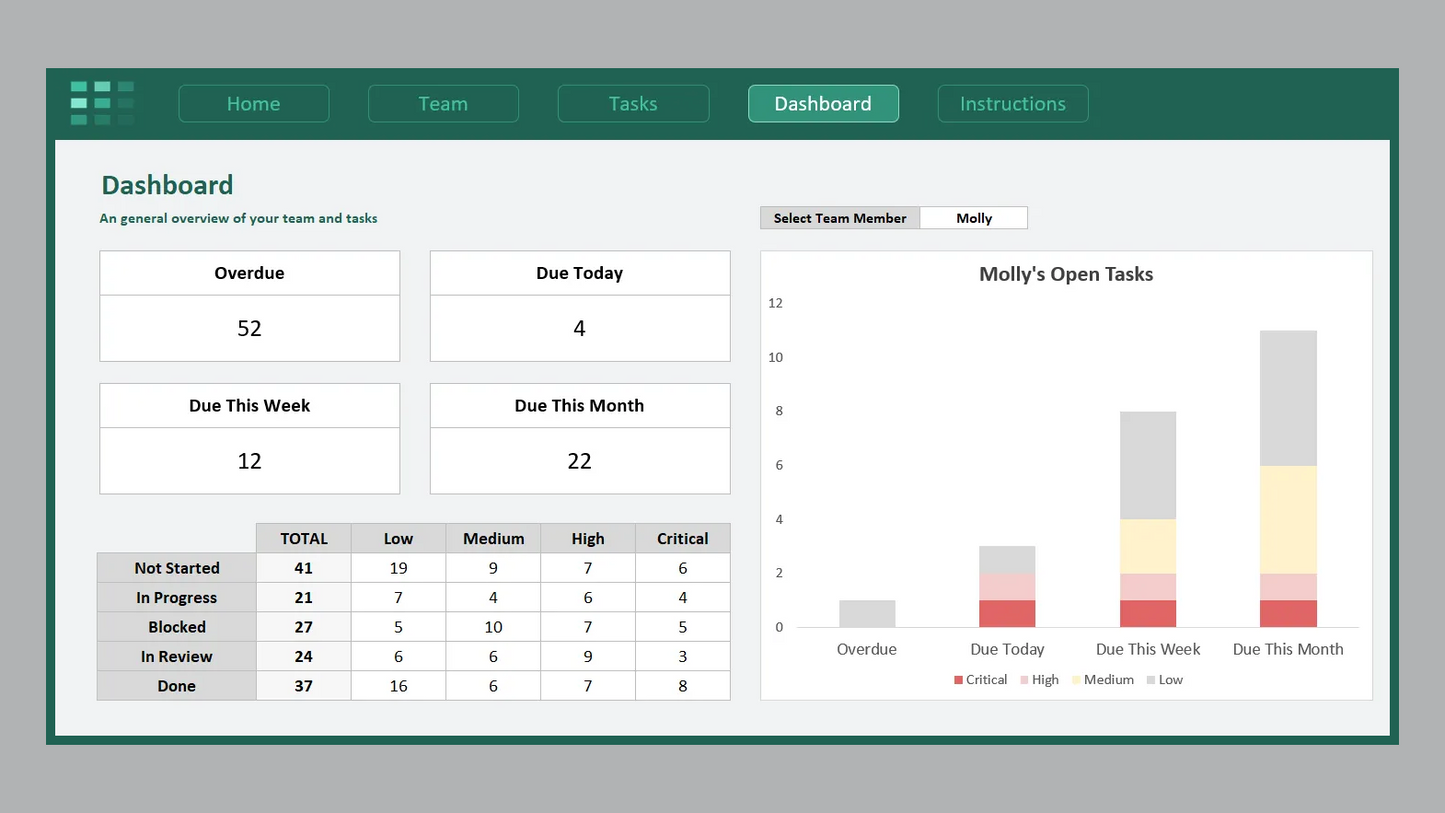Go to the Home tab
Image resolution: width=1445 pixels, height=813 pixels.
253,104
